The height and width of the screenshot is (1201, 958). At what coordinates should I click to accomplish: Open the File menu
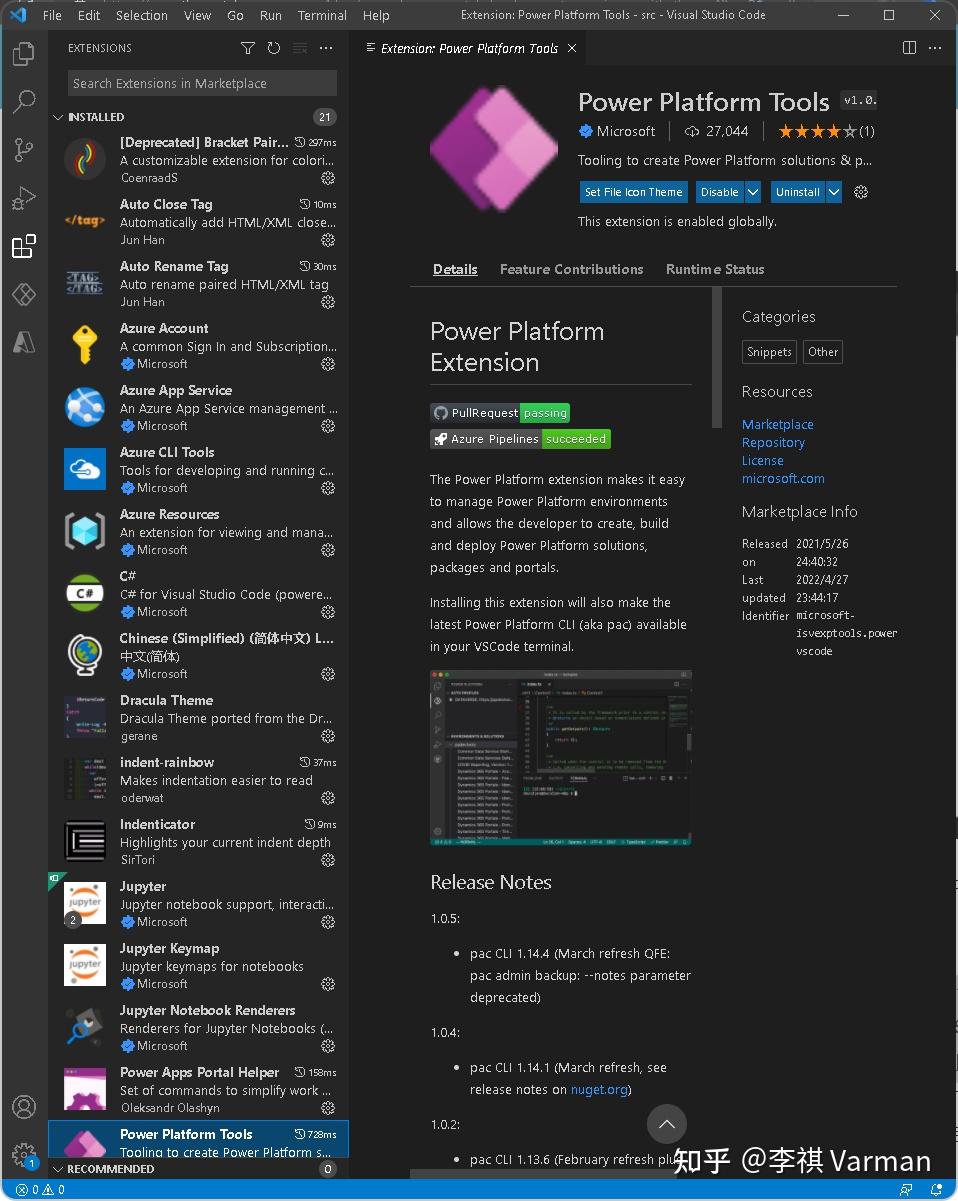coord(52,15)
